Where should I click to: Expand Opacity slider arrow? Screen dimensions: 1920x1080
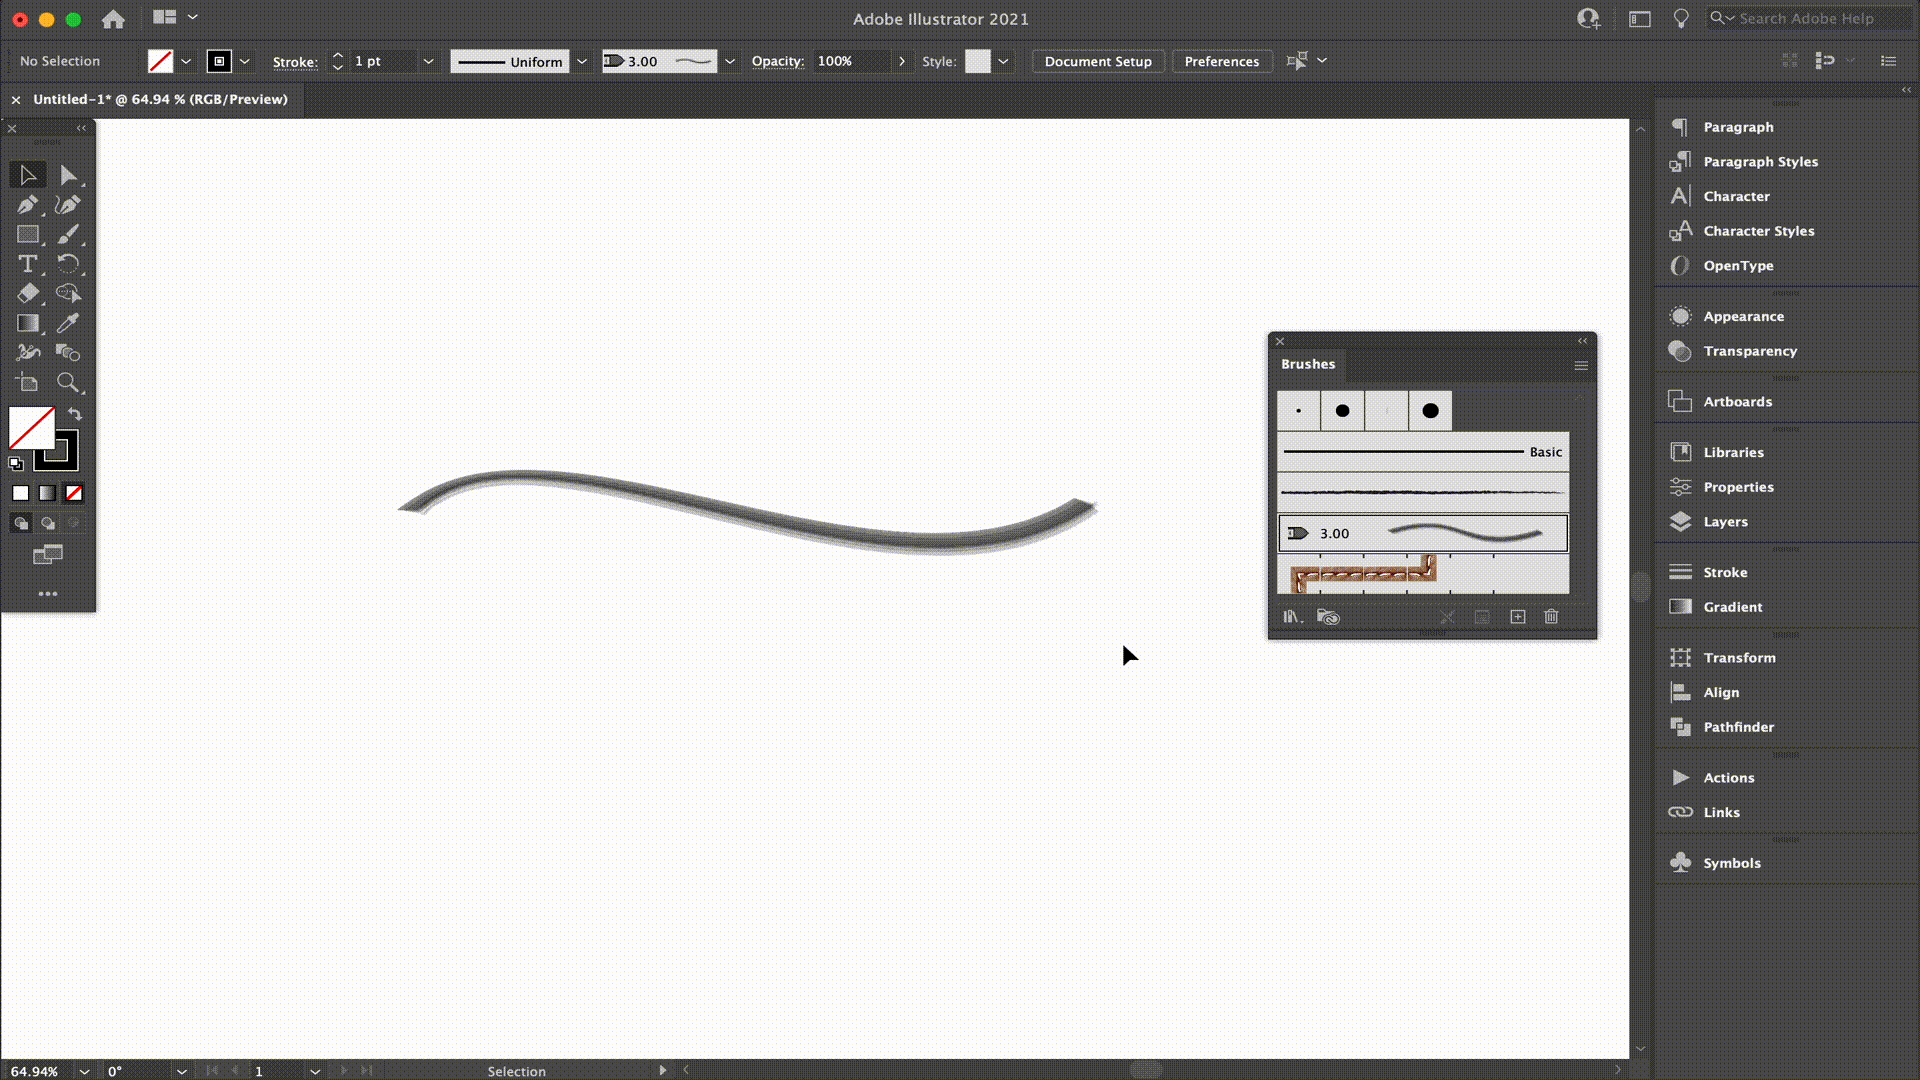point(902,62)
